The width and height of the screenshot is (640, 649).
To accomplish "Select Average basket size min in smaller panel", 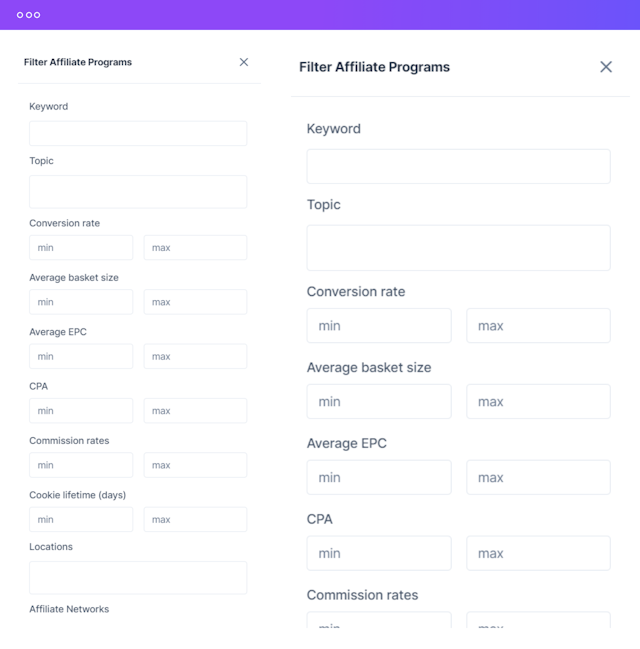I will (x=81, y=302).
